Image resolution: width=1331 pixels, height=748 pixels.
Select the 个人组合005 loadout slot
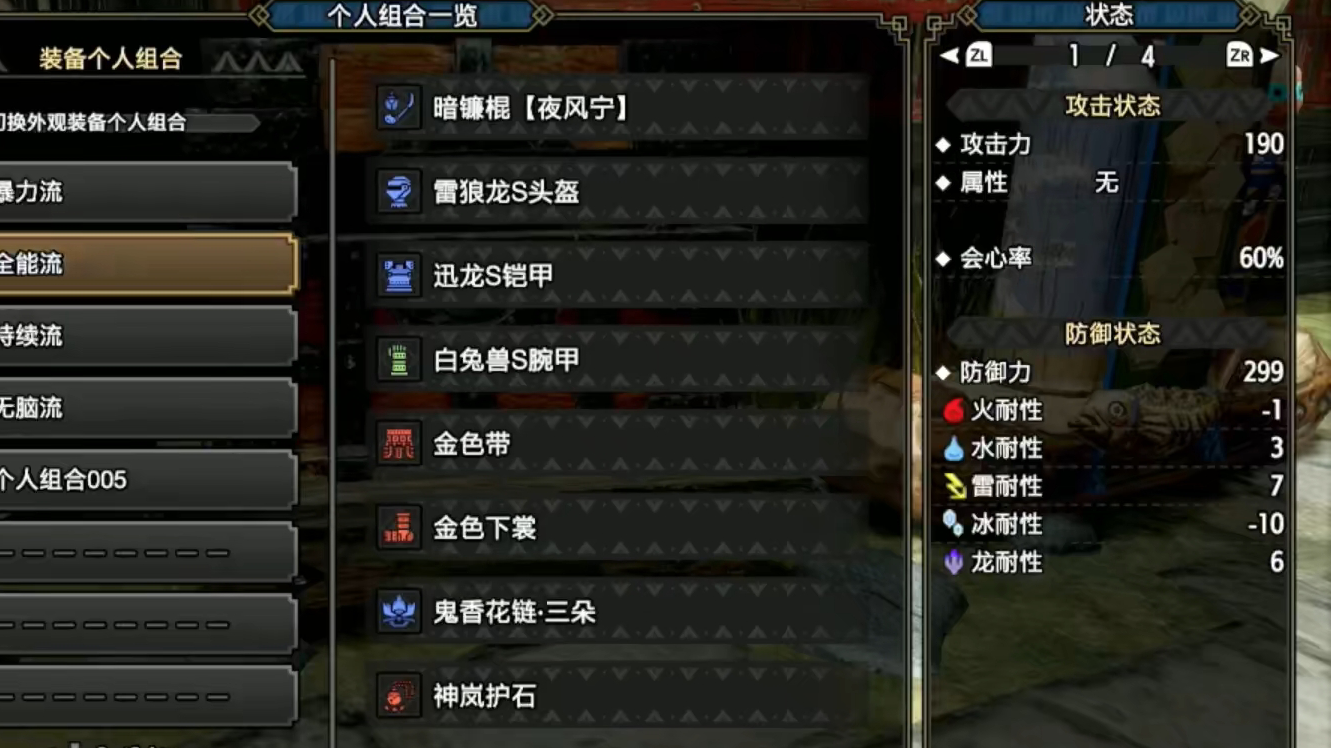click(x=147, y=480)
